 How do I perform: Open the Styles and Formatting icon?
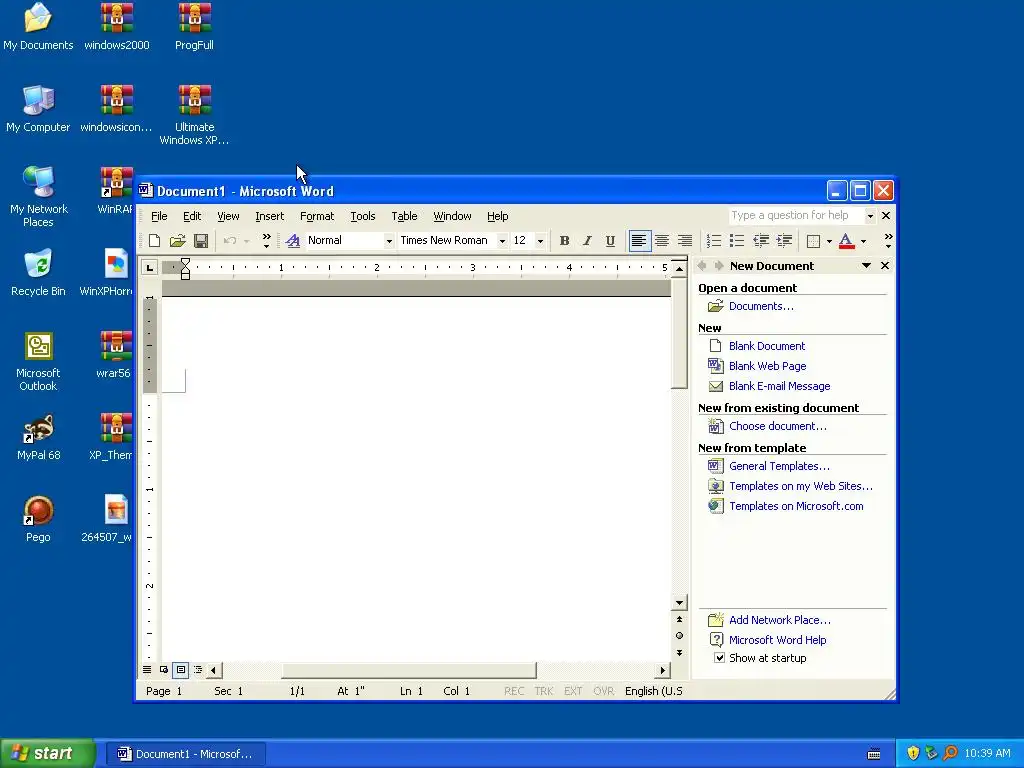pos(293,241)
